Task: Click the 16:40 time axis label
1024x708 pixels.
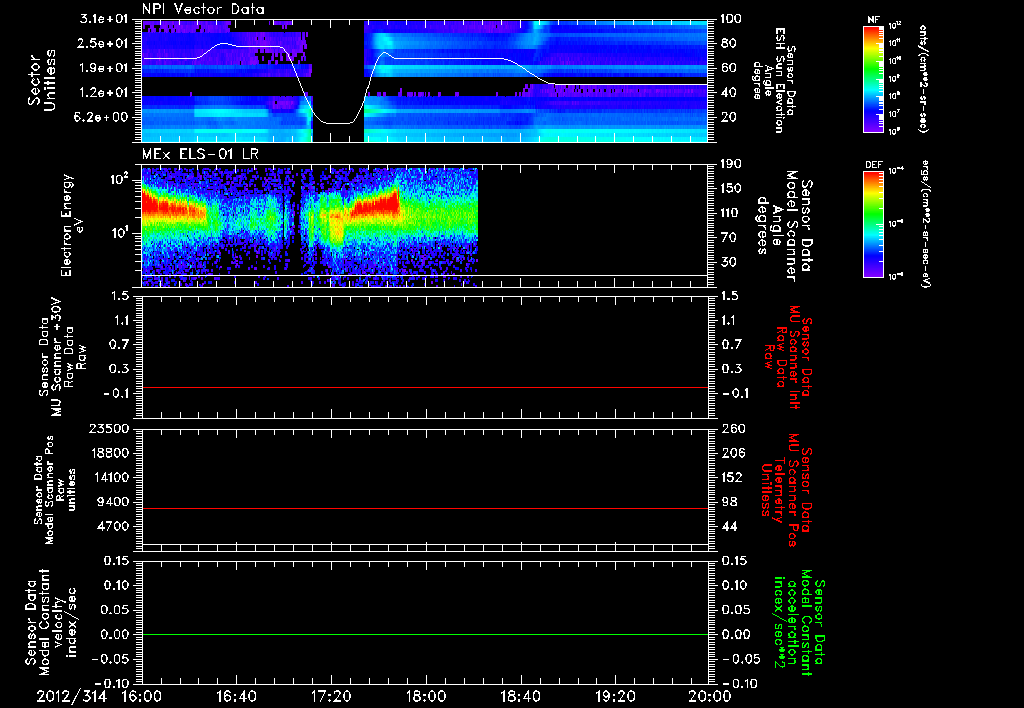Action: click(236, 696)
